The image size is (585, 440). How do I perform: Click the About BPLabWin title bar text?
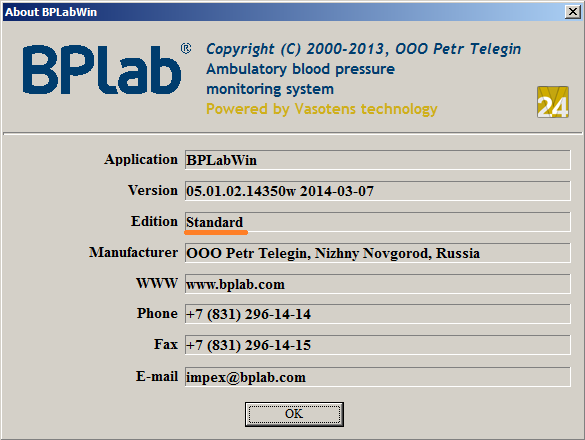[51, 12]
